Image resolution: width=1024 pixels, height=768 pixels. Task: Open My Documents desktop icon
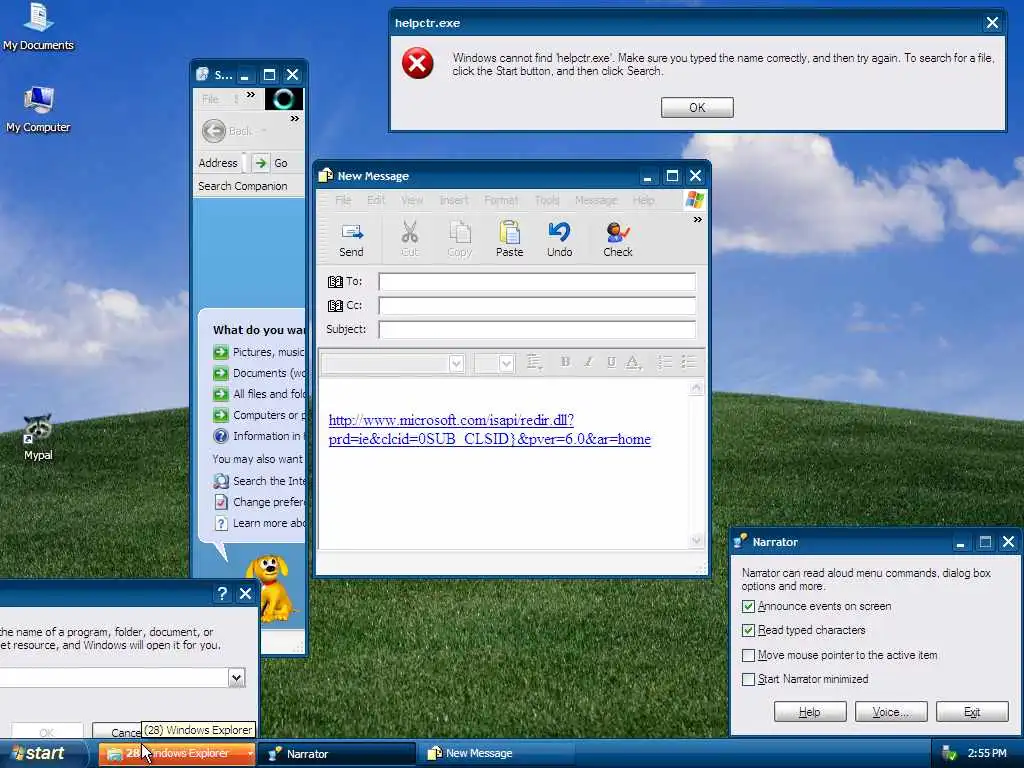38,27
